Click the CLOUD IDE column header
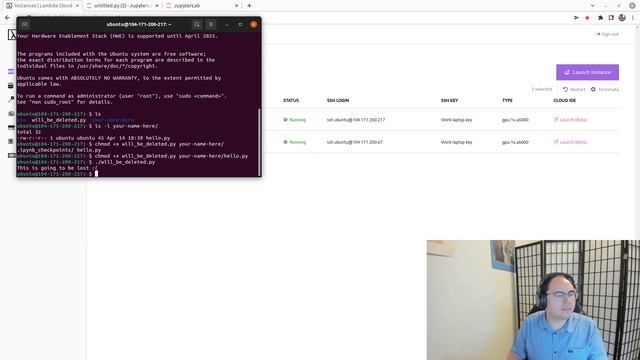This screenshot has width=640, height=360. click(564, 100)
